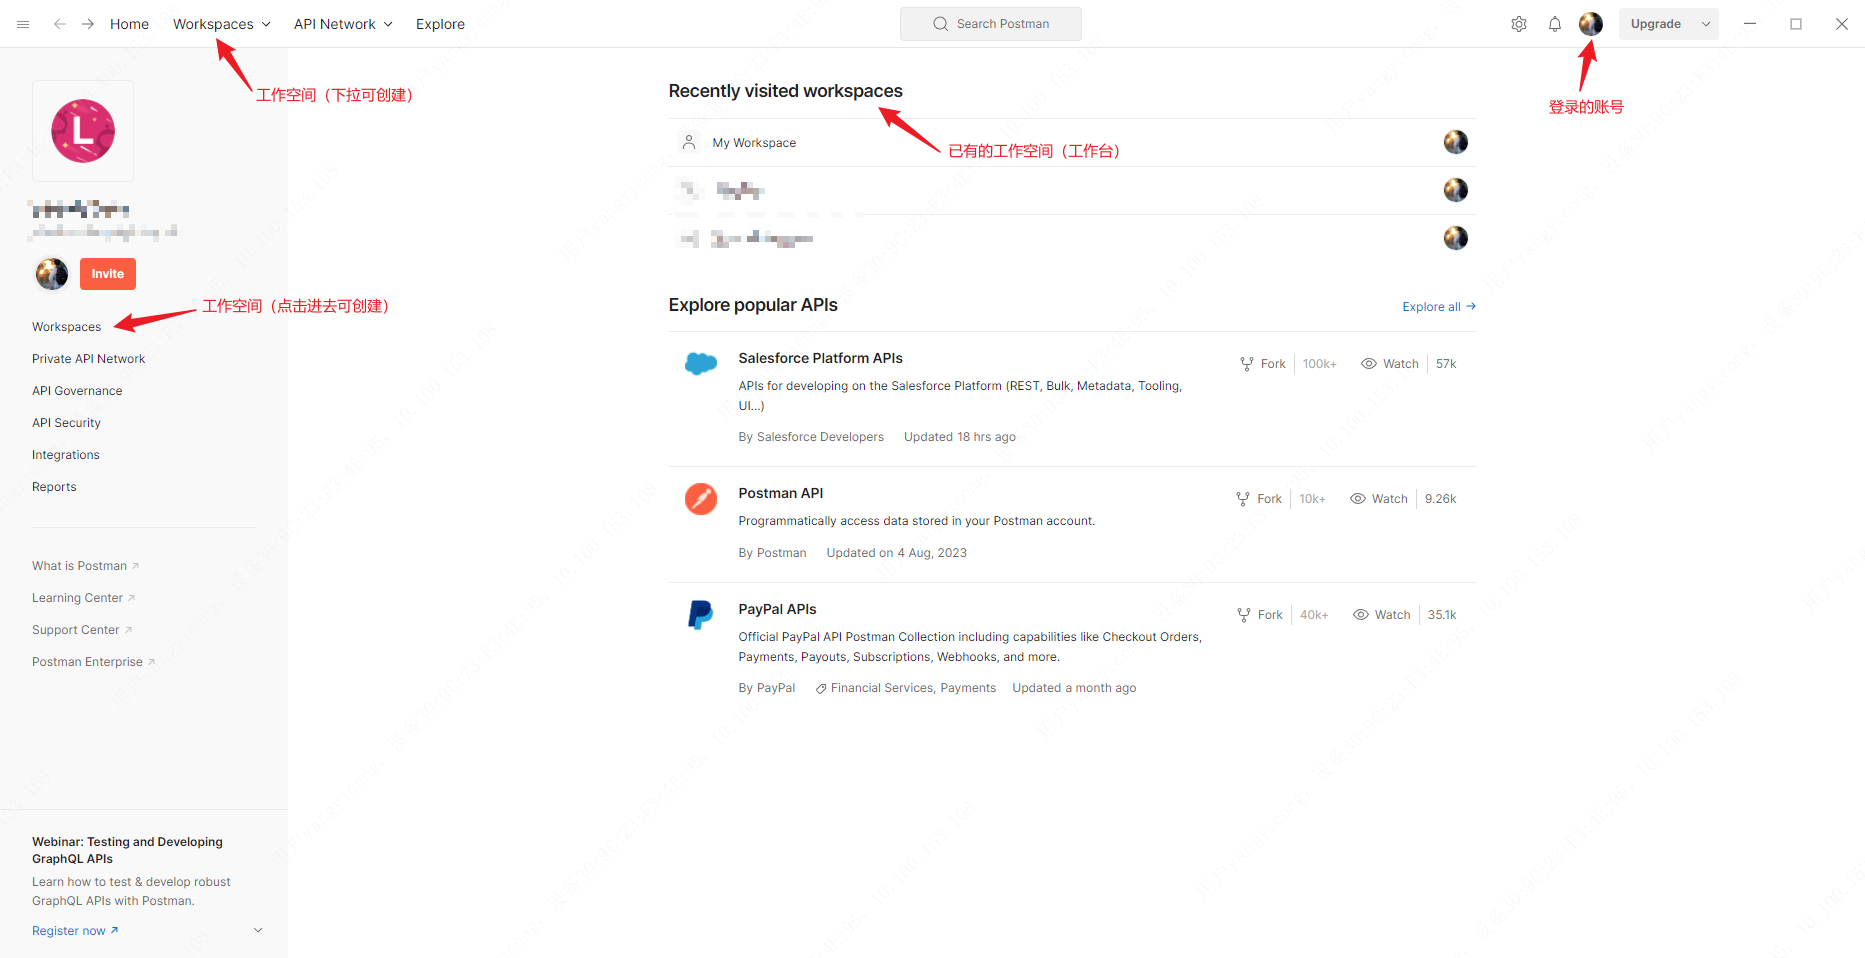Click Postman API 10k+ fork count
Screen dimensions: 1865x958
tap(1312, 499)
